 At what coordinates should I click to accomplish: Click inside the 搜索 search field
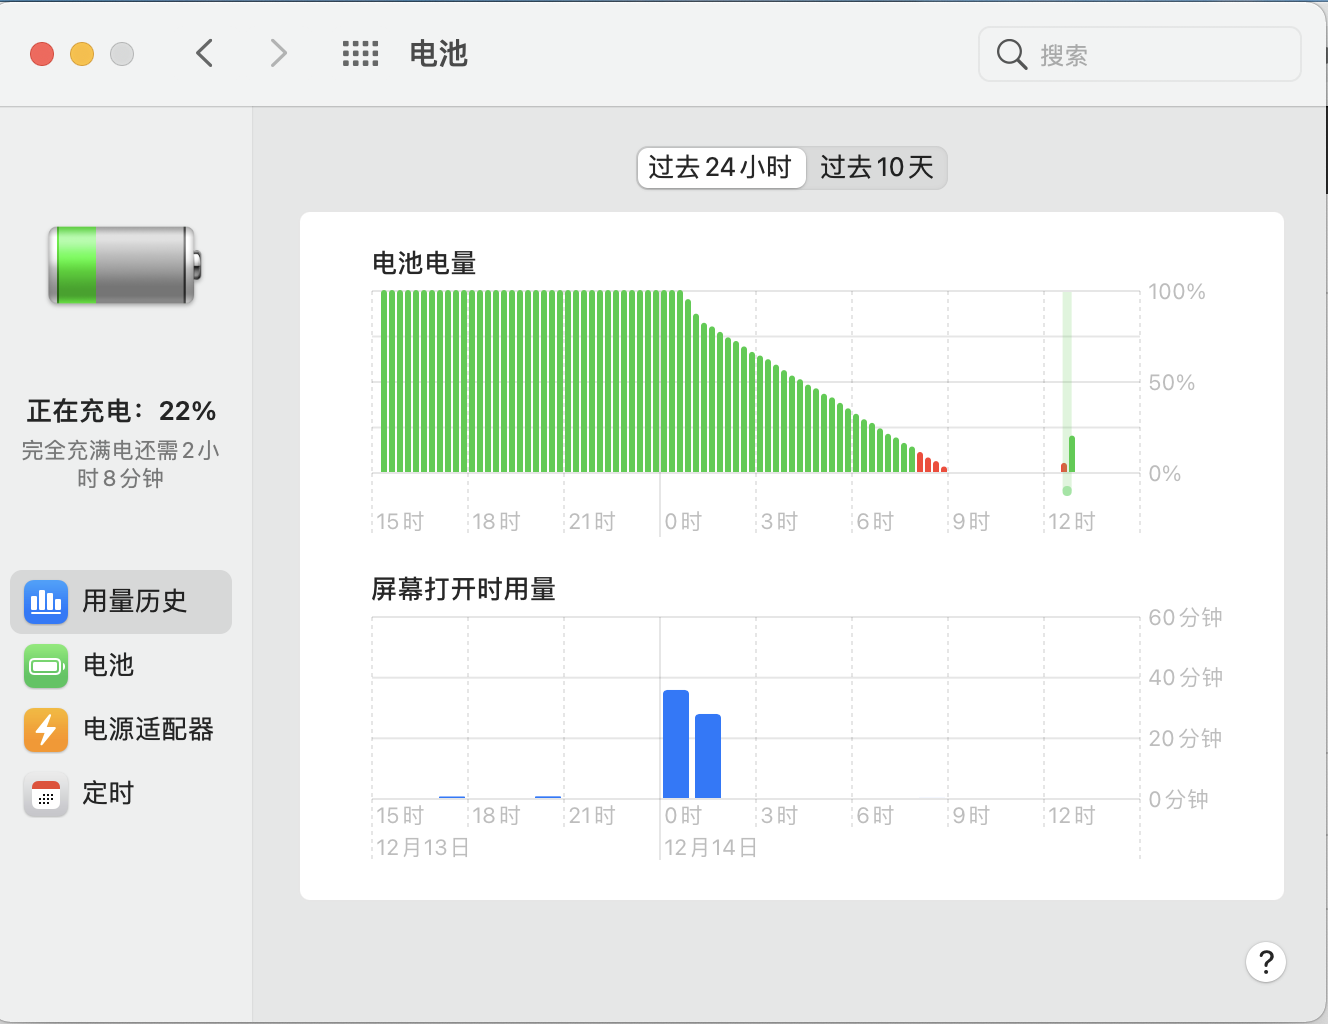pos(1160,55)
